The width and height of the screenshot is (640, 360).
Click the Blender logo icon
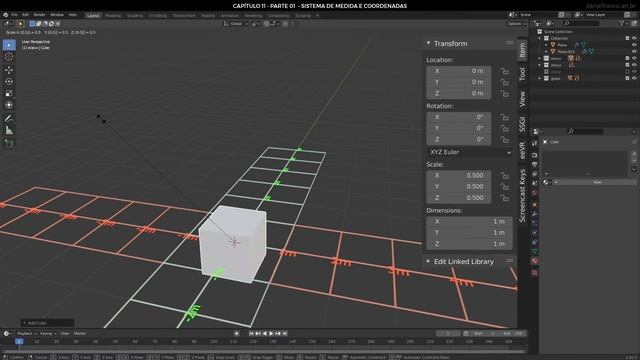5,15
